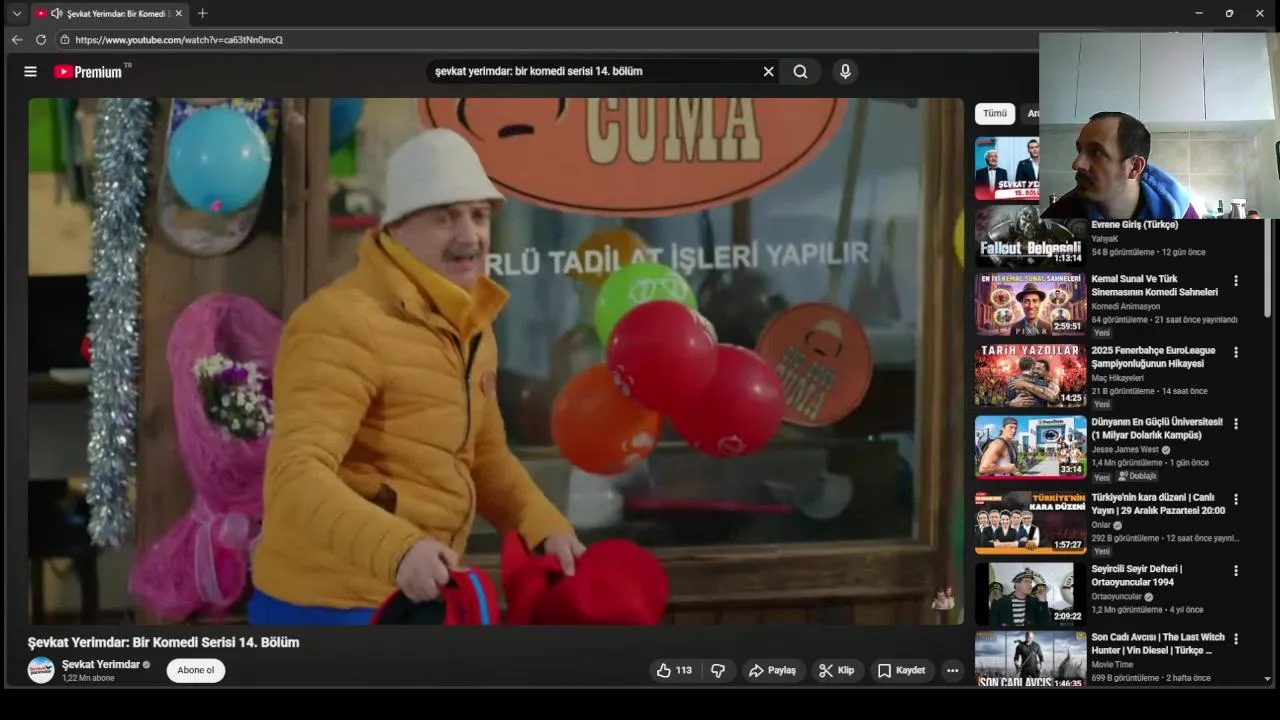Close the Şevkat Yerimdar browser tab
The image size is (1280, 720).
[x=179, y=13]
